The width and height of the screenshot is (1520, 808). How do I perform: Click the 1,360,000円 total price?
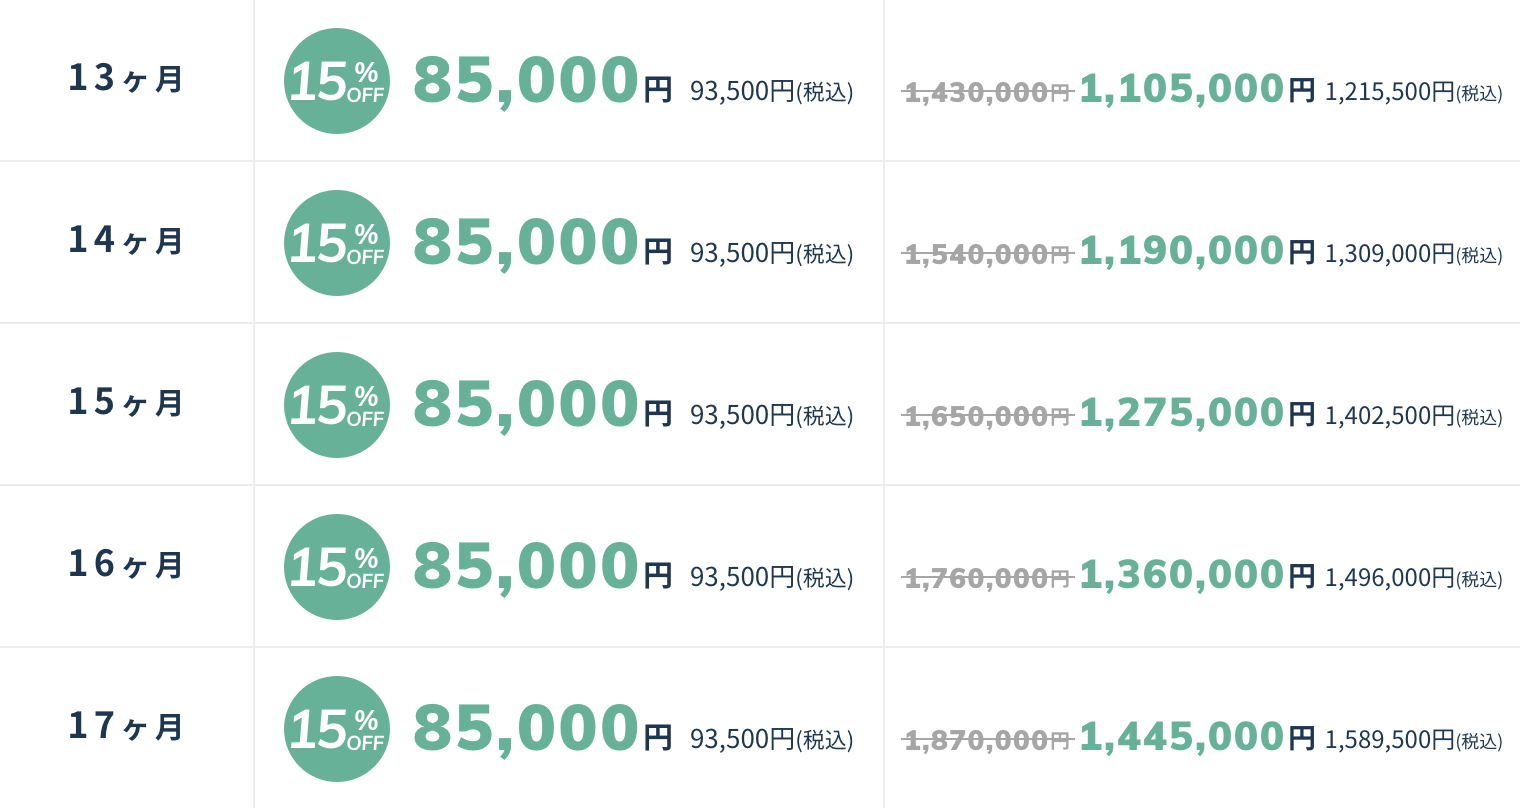1197,575
